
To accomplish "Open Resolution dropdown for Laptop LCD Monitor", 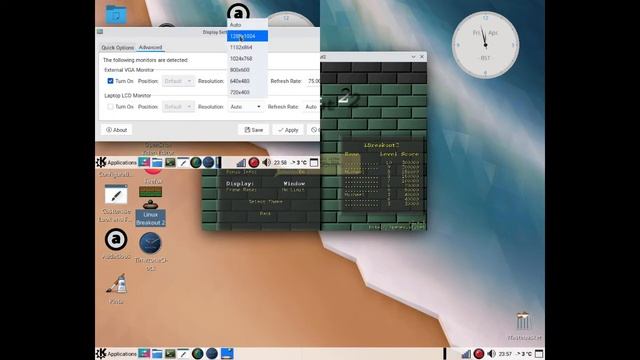I will (245, 107).
